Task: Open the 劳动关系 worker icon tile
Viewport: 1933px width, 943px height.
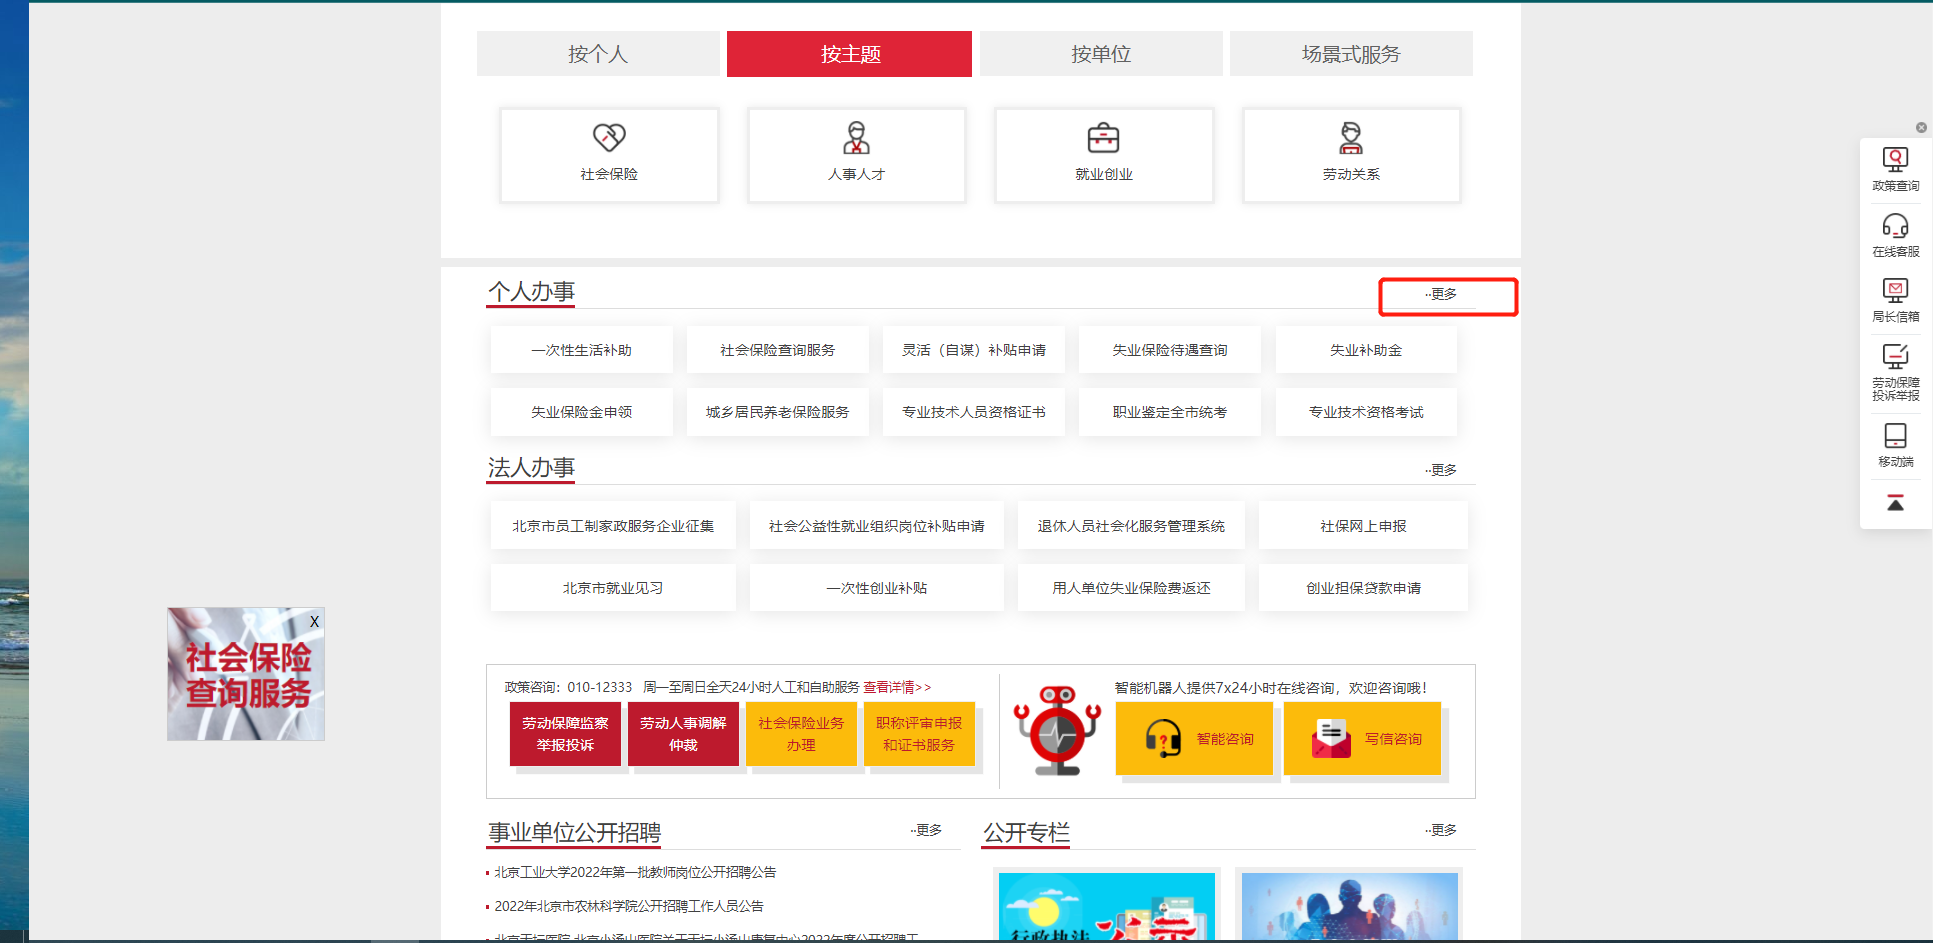Action: point(1351,154)
